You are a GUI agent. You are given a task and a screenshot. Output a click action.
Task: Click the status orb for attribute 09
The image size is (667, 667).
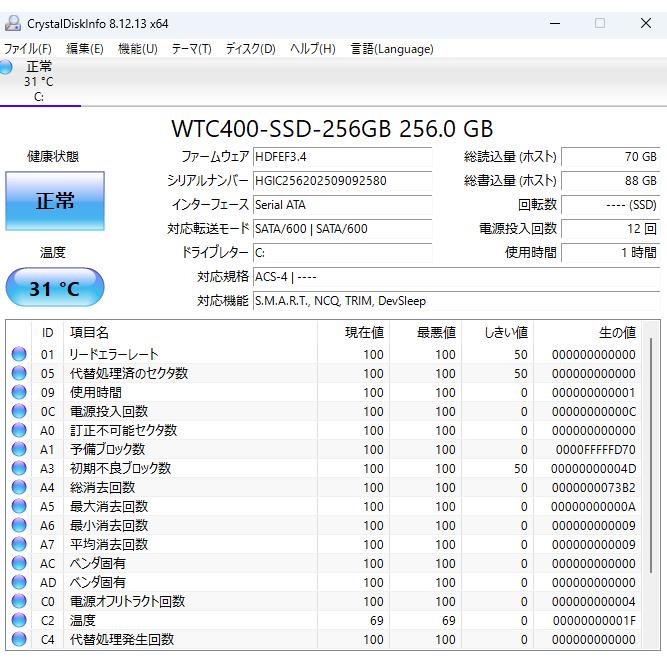[19, 392]
